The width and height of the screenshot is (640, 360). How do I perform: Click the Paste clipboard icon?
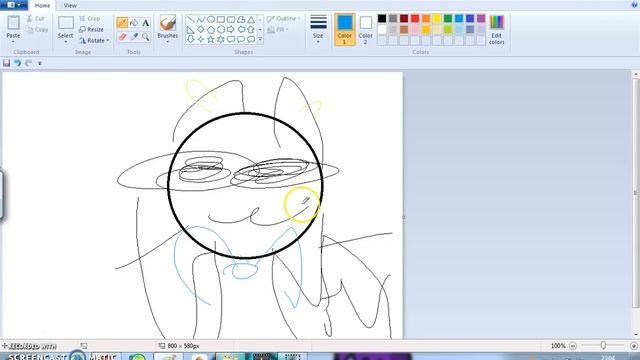pos(13,23)
